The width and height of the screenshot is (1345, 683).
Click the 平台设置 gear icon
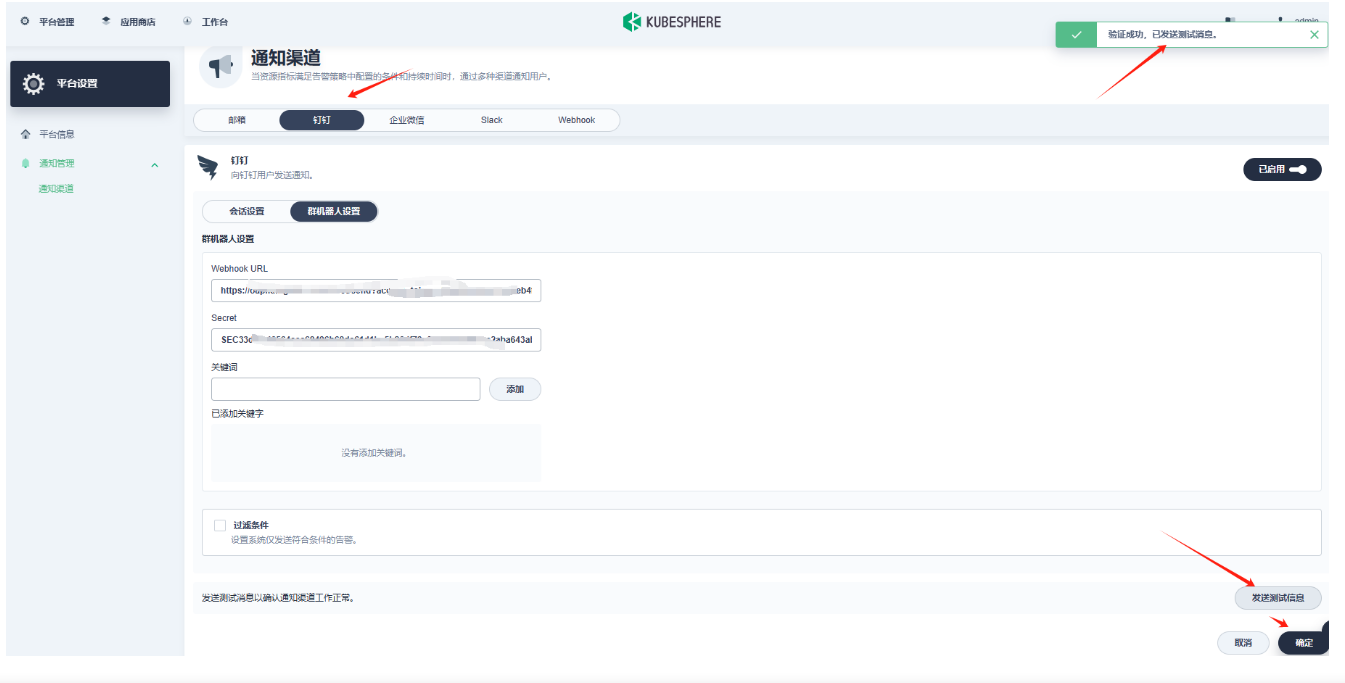click(x=33, y=84)
